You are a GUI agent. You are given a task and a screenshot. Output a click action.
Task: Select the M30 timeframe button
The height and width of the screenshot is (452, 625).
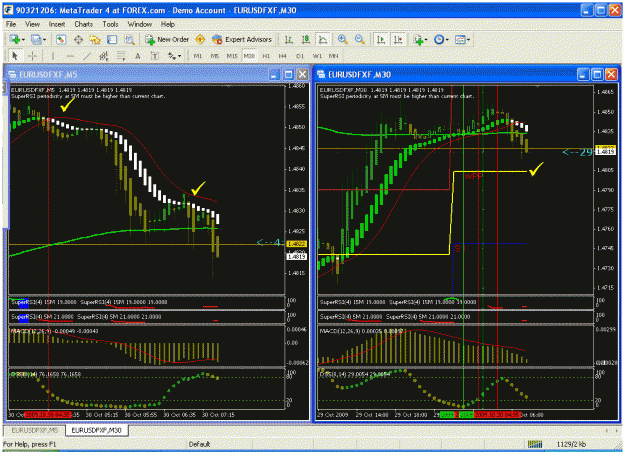(249, 56)
